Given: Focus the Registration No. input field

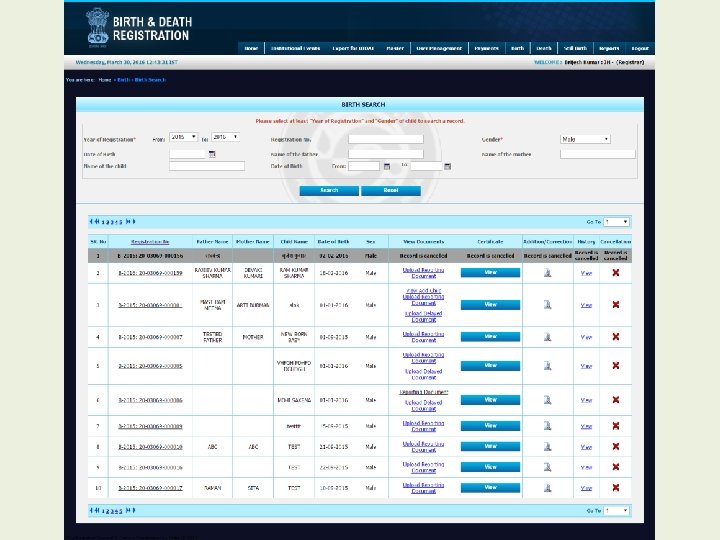Looking at the screenshot, I should click(x=386, y=139).
